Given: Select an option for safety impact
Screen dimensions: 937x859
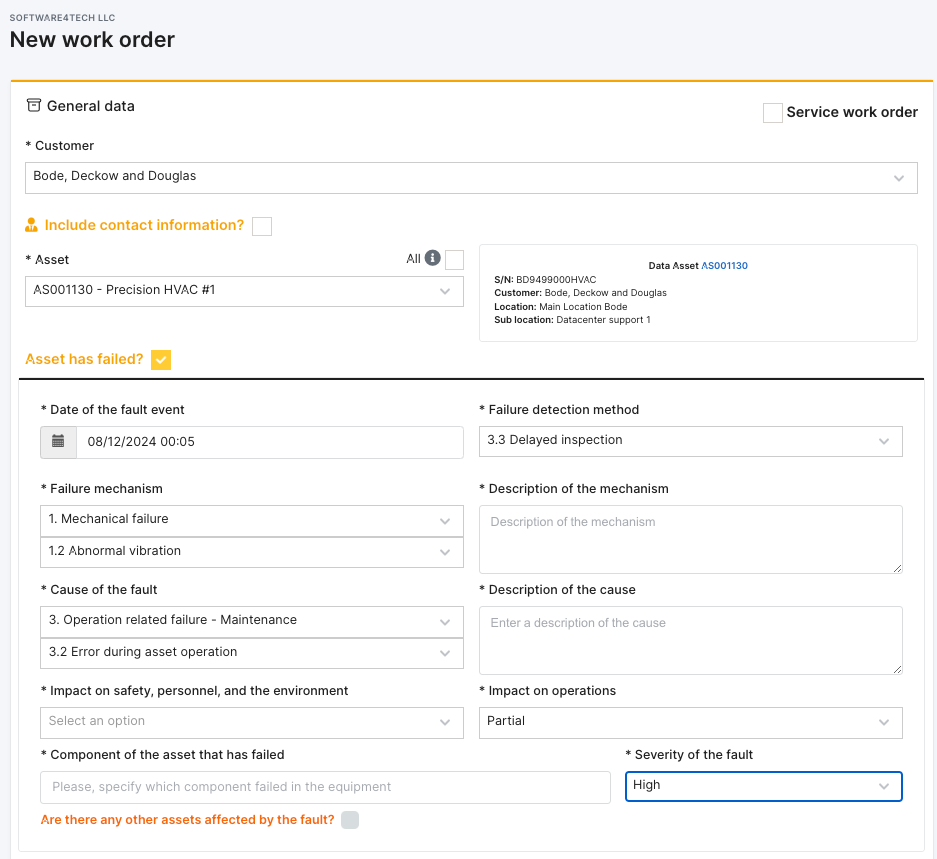Looking at the screenshot, I should click(252, 723).
